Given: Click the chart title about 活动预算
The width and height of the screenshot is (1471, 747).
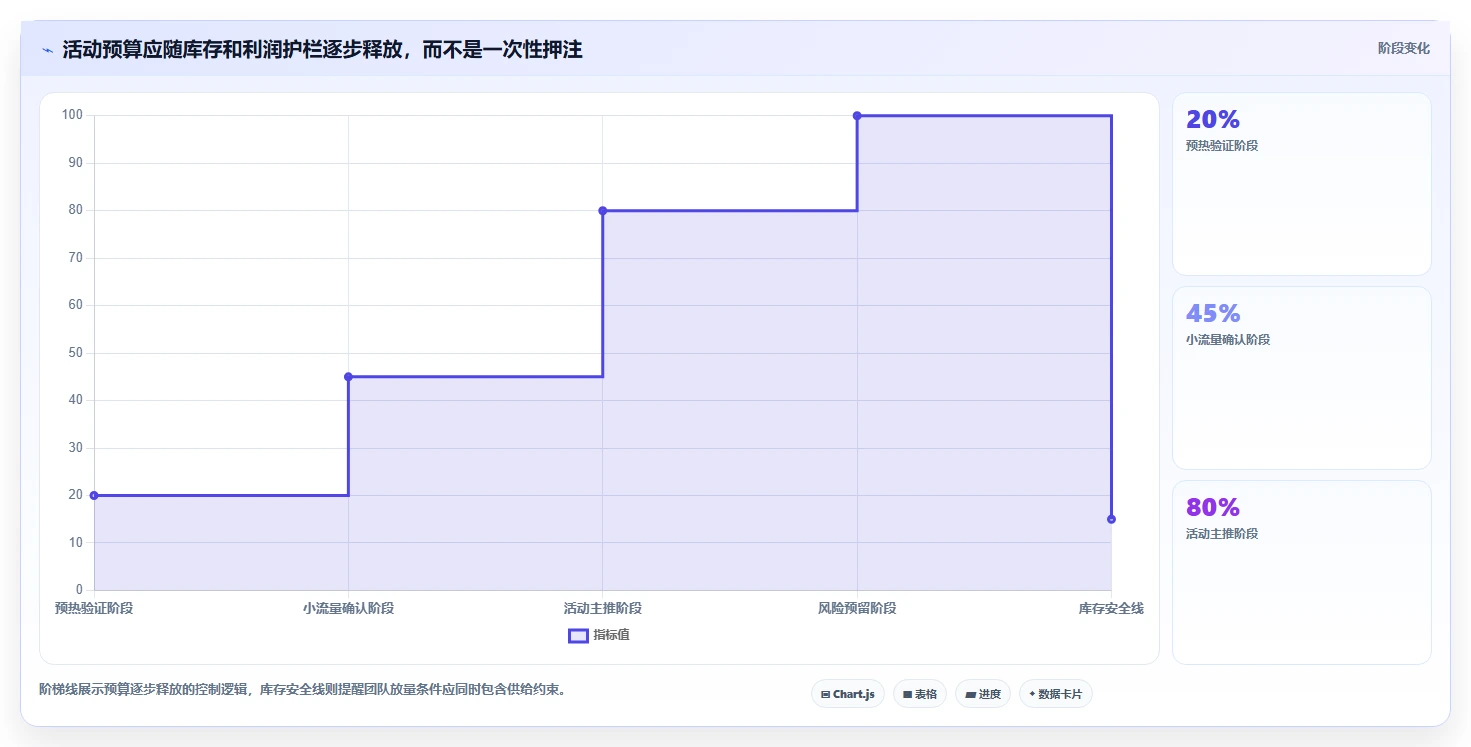Looking at the screenshot, I should click(x=322, y=49).
